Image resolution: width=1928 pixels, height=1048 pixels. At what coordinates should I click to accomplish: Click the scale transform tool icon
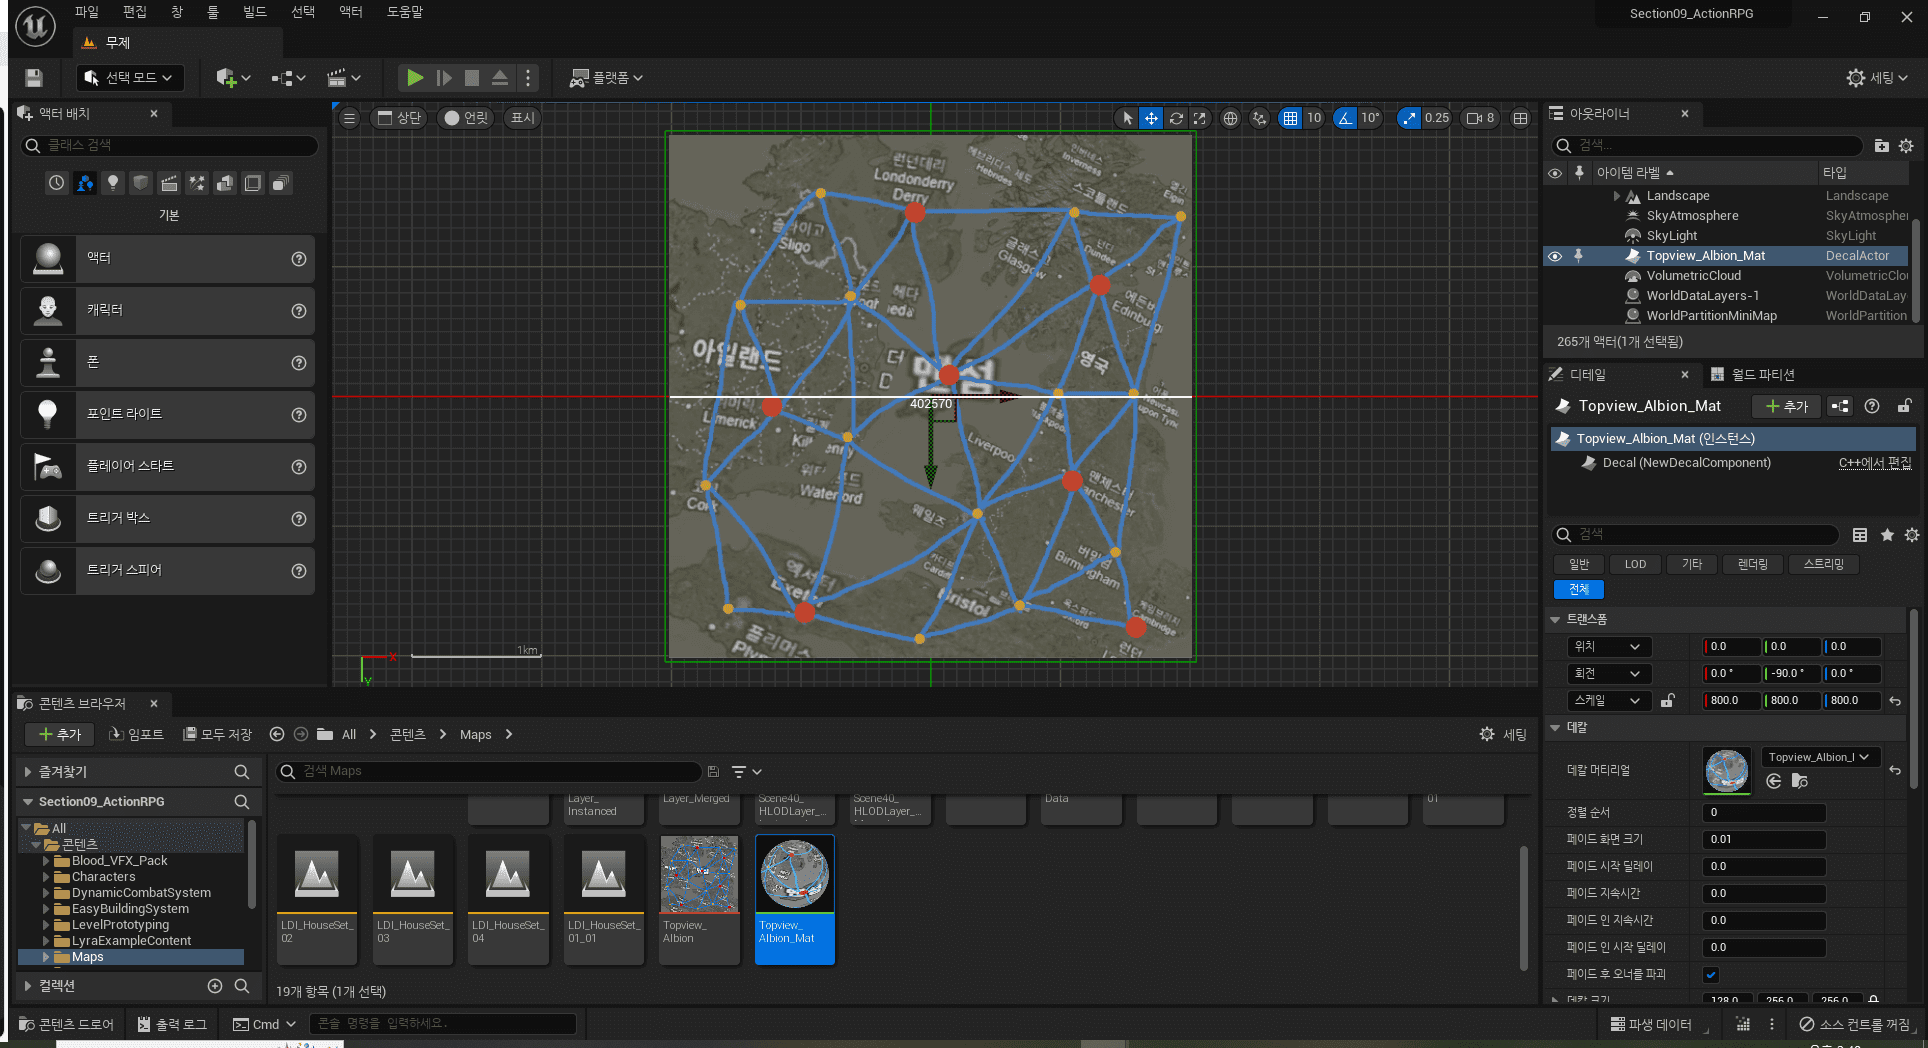(1200, 118)
